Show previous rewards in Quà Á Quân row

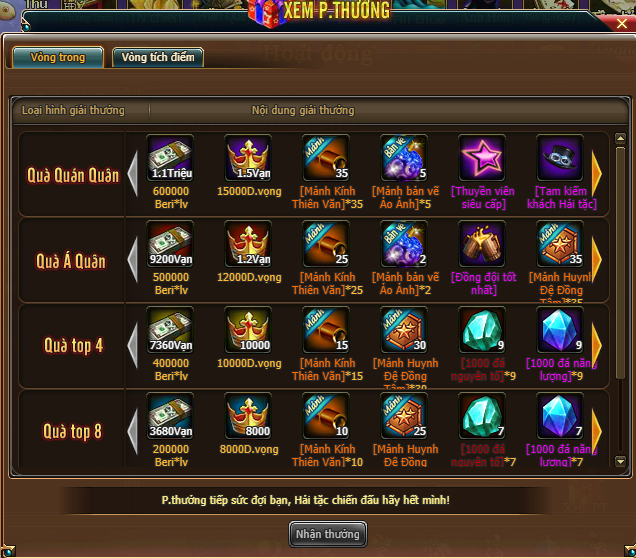133,260
